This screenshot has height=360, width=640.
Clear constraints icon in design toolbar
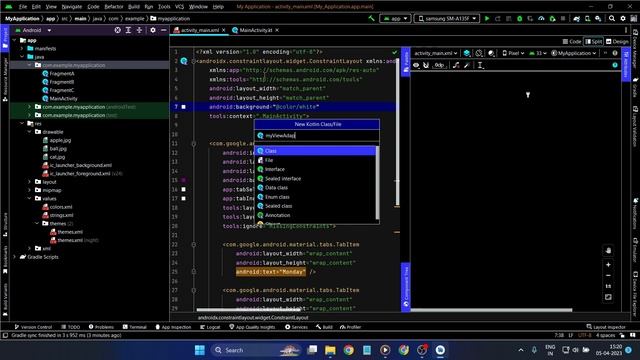click(456, 65)
